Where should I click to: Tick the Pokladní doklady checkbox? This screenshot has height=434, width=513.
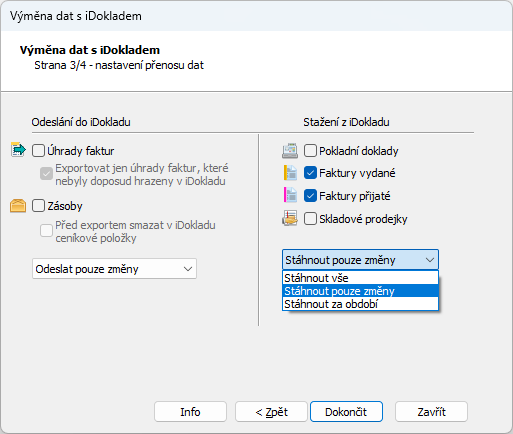point(310,151)
